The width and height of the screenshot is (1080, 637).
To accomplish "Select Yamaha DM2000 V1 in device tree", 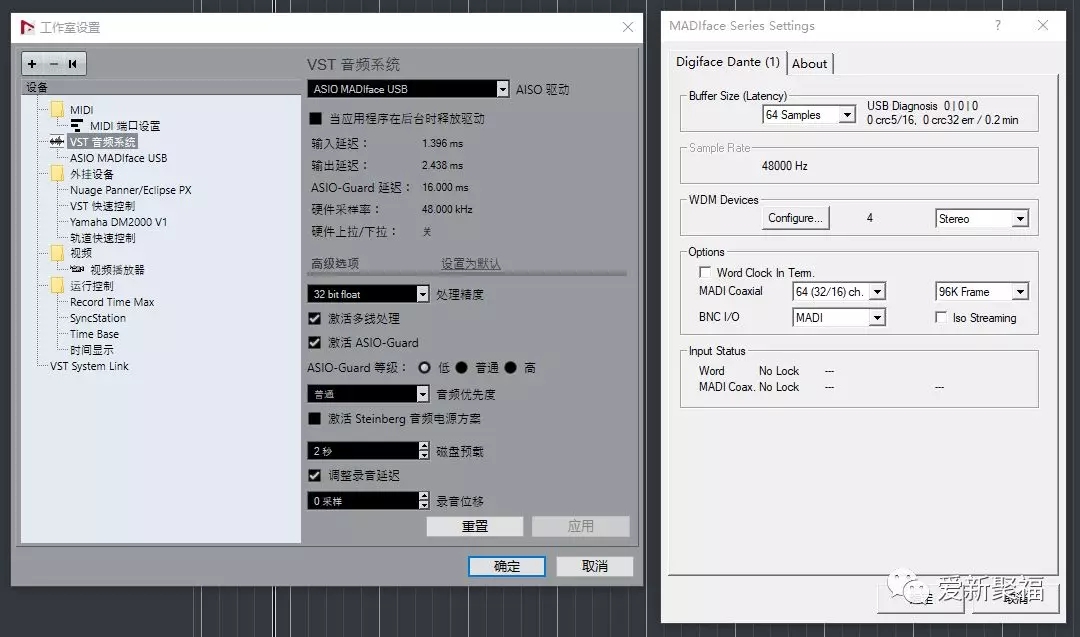I will tap(118, 222).
